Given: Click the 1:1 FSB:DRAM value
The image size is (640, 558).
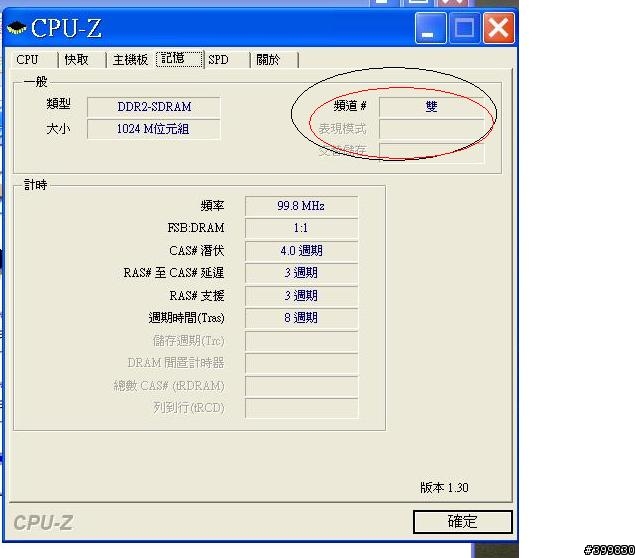Looking at the screenshot, I should point(301,228).
